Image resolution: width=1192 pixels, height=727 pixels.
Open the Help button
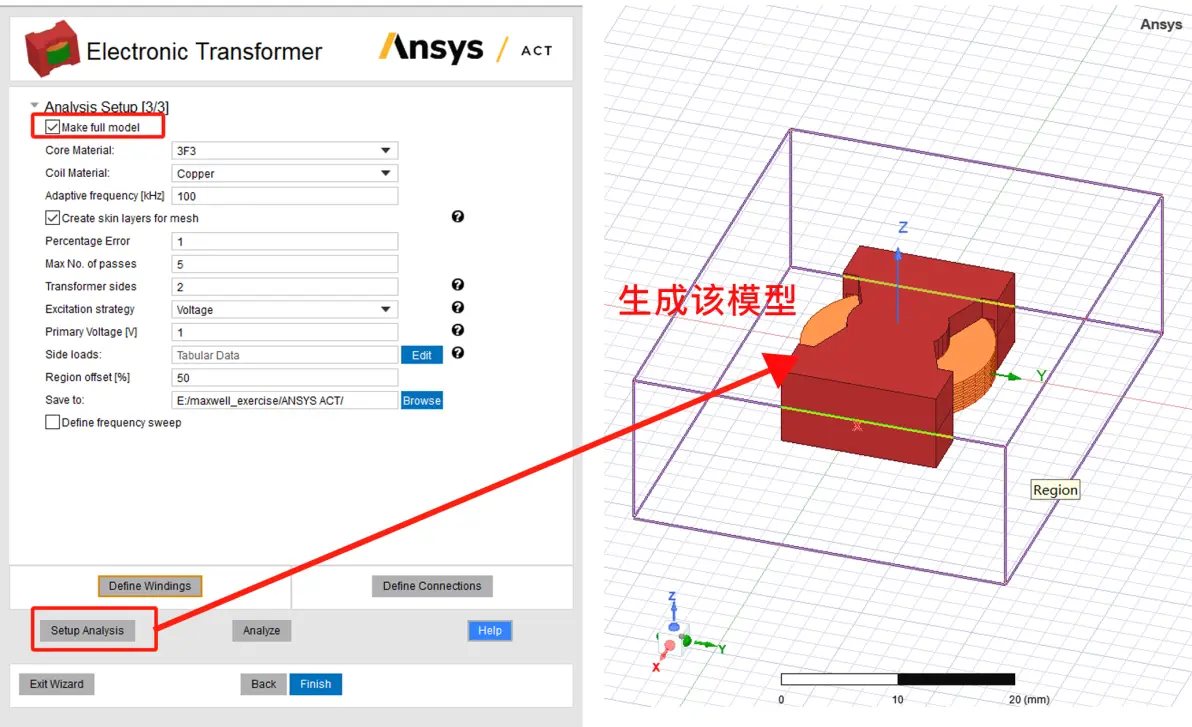pyautogui.click(x=490, y=630)
